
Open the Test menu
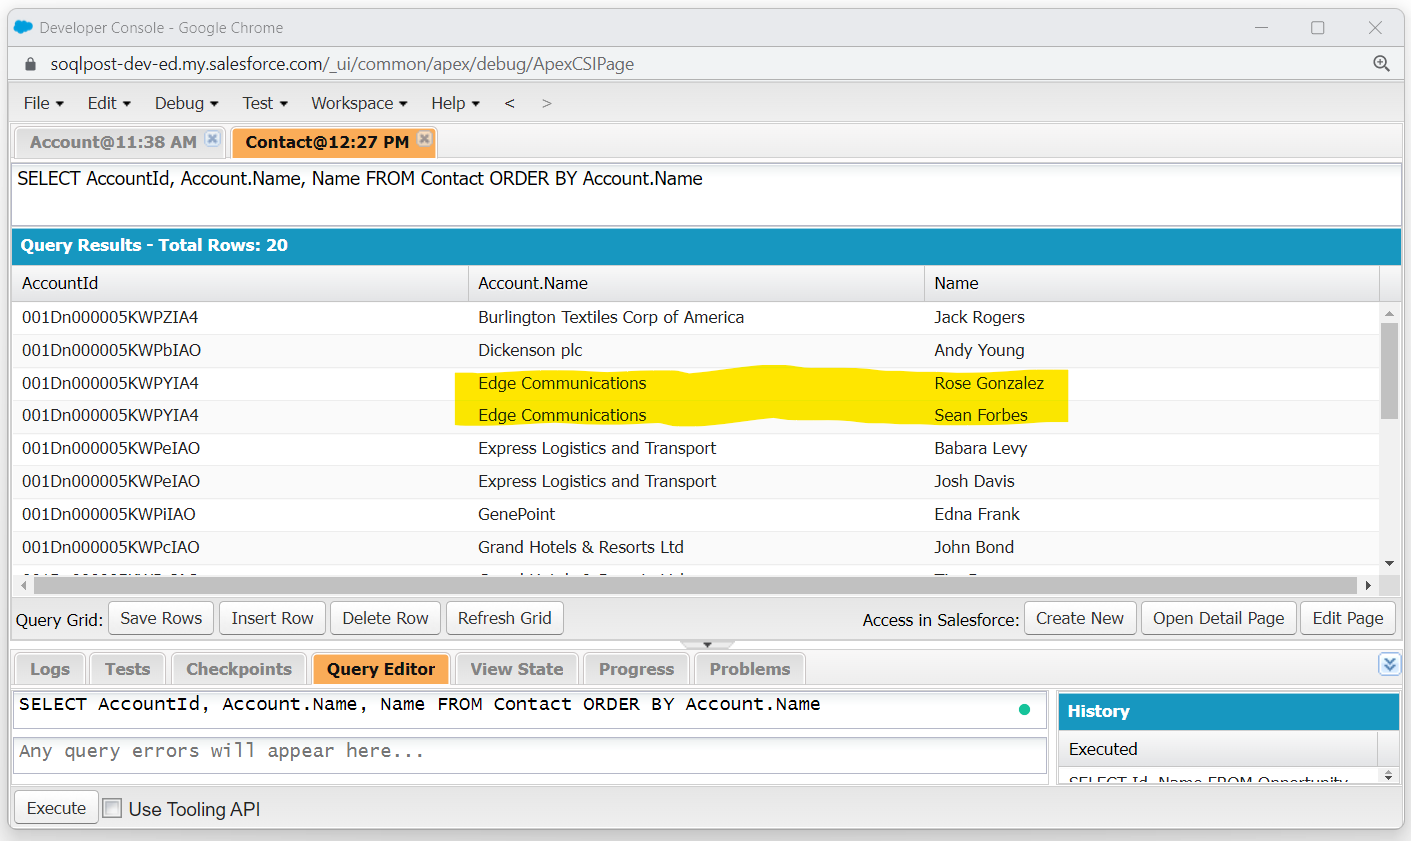pyautogui.click(x=265, y=103)
